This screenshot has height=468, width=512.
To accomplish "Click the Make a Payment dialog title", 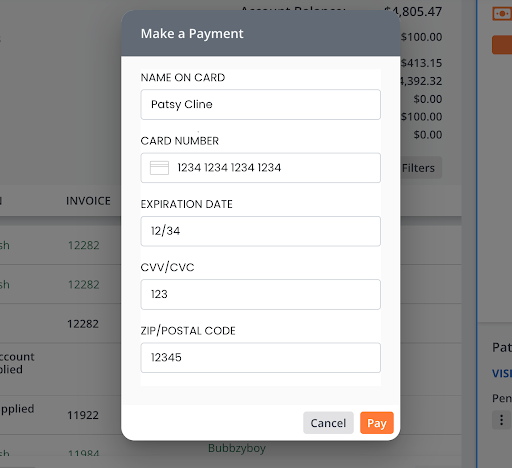I will (192, 34).
